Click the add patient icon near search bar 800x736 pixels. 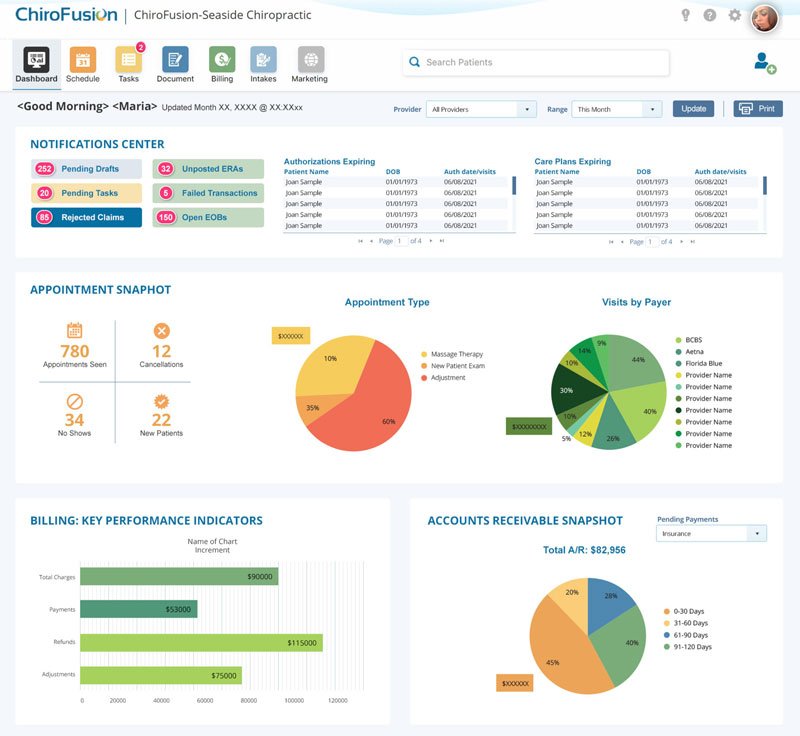[x=762, y=61]
